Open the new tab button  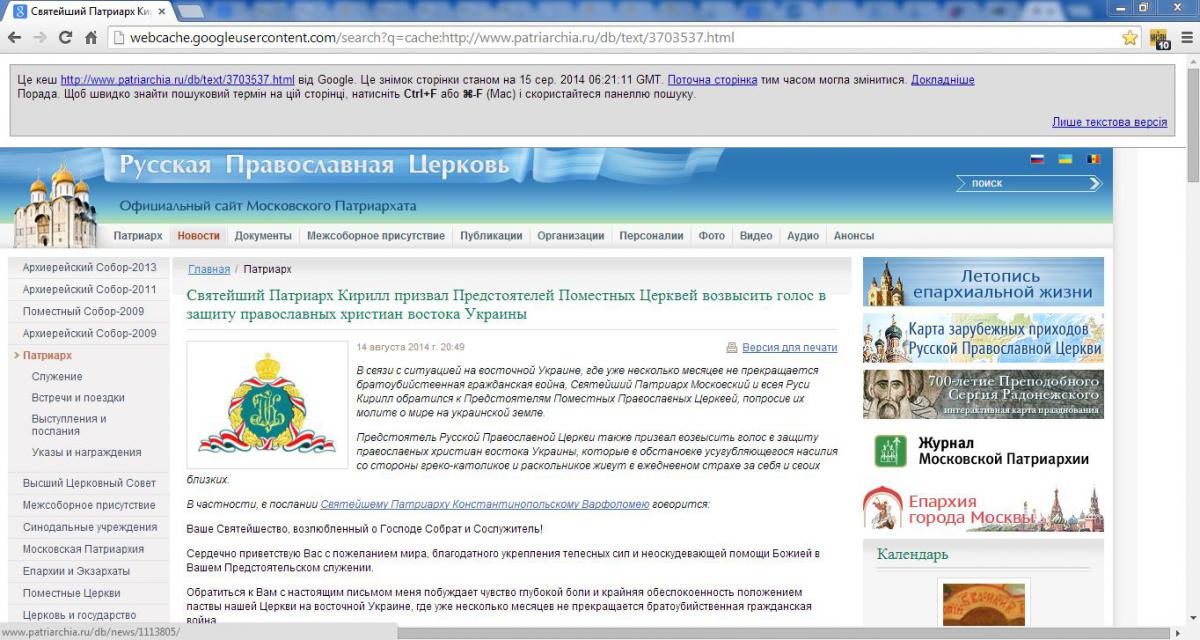[x=190, y=11]
